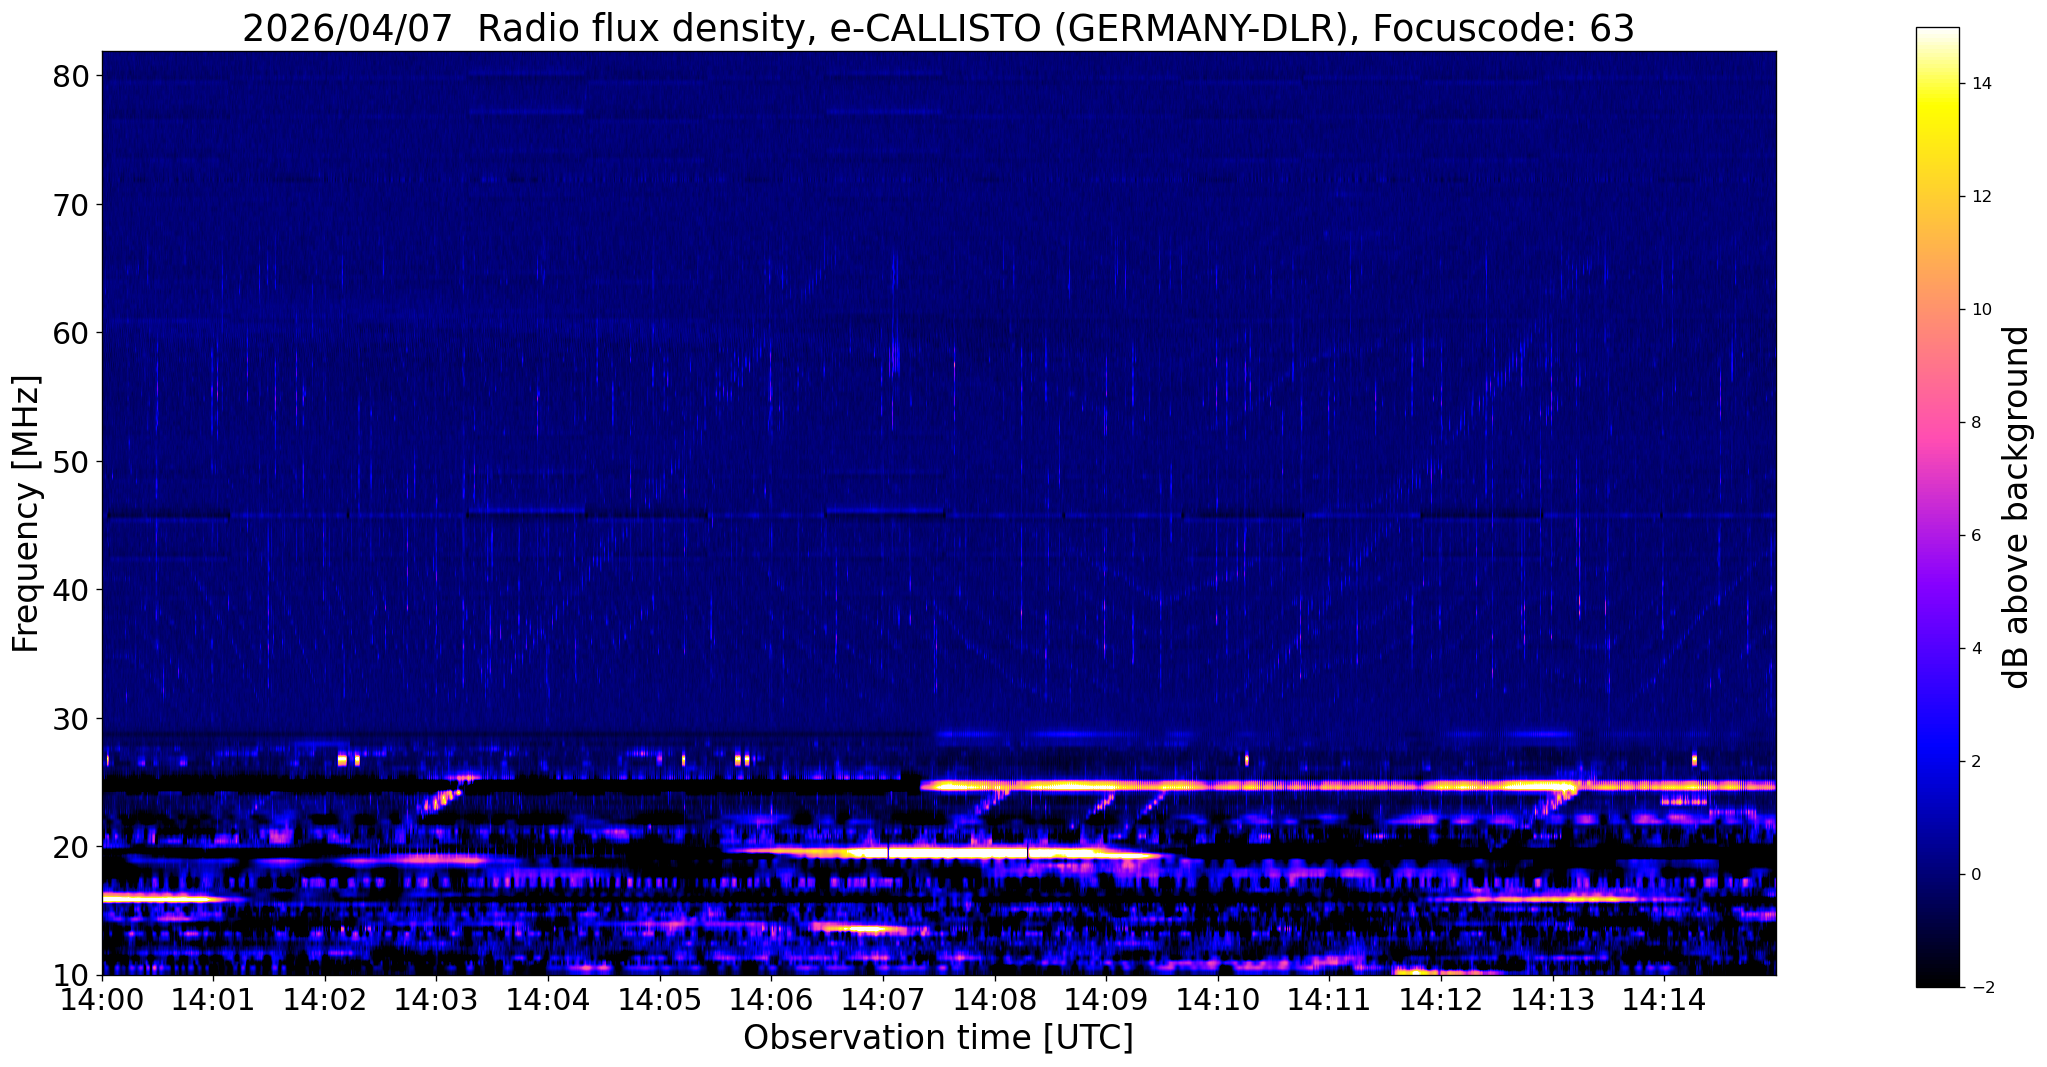The height and width of the screenshot is (1067, 2047).
Task: Click the 14:13 time tick label
Action: tap(1552, 998)
